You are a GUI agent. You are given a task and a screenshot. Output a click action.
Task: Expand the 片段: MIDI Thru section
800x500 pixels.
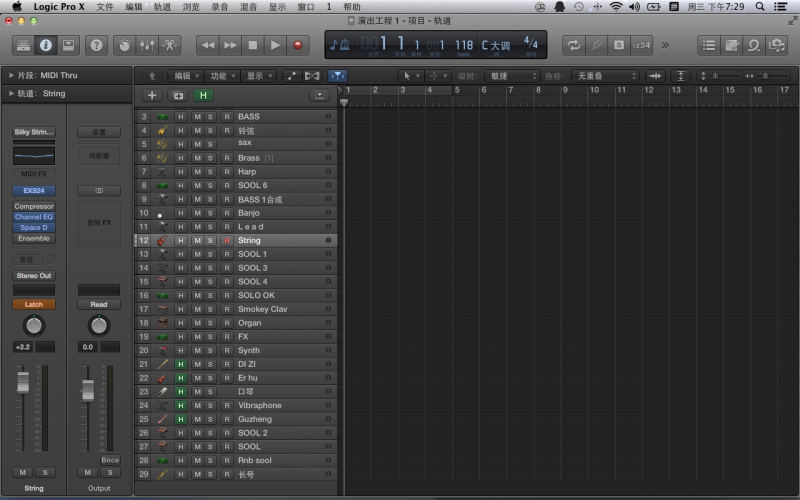coord(11,76)
